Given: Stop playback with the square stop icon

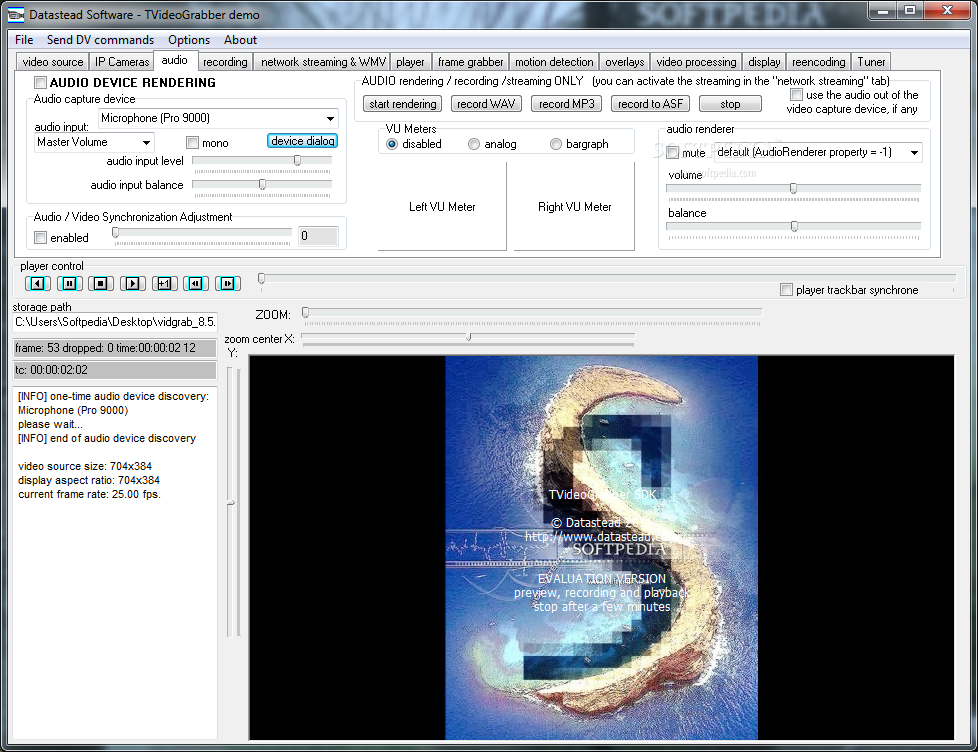Looking at the screenshot, I should [x=100, y=284].
